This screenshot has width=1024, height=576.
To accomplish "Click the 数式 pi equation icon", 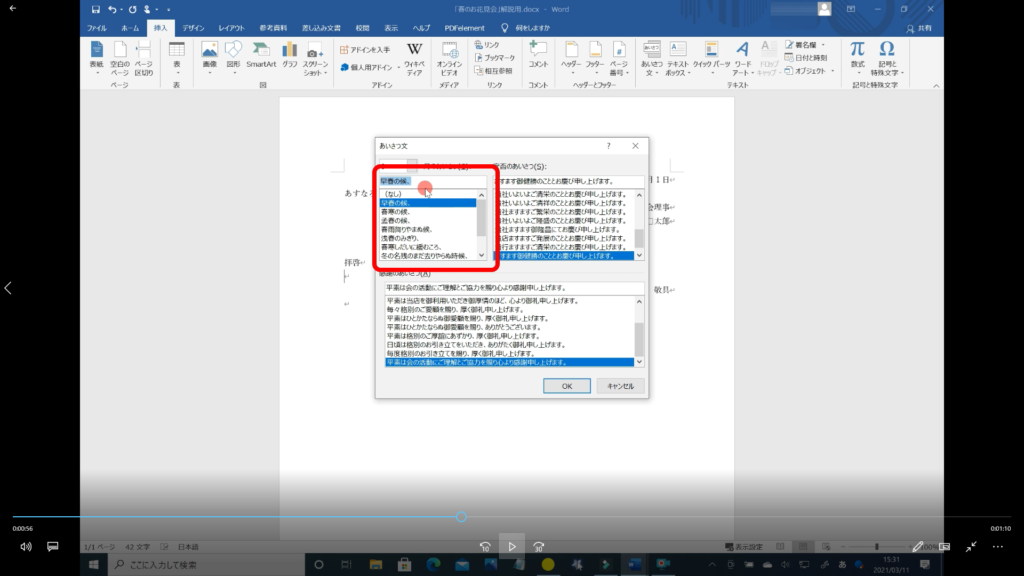I will 857,54.
